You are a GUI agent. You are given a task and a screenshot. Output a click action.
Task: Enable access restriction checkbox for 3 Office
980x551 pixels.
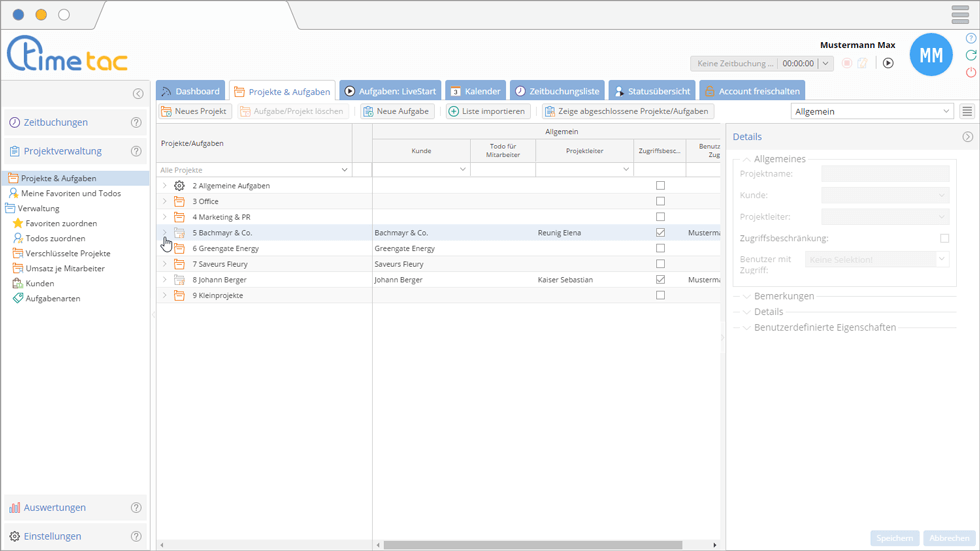(660, 201)
